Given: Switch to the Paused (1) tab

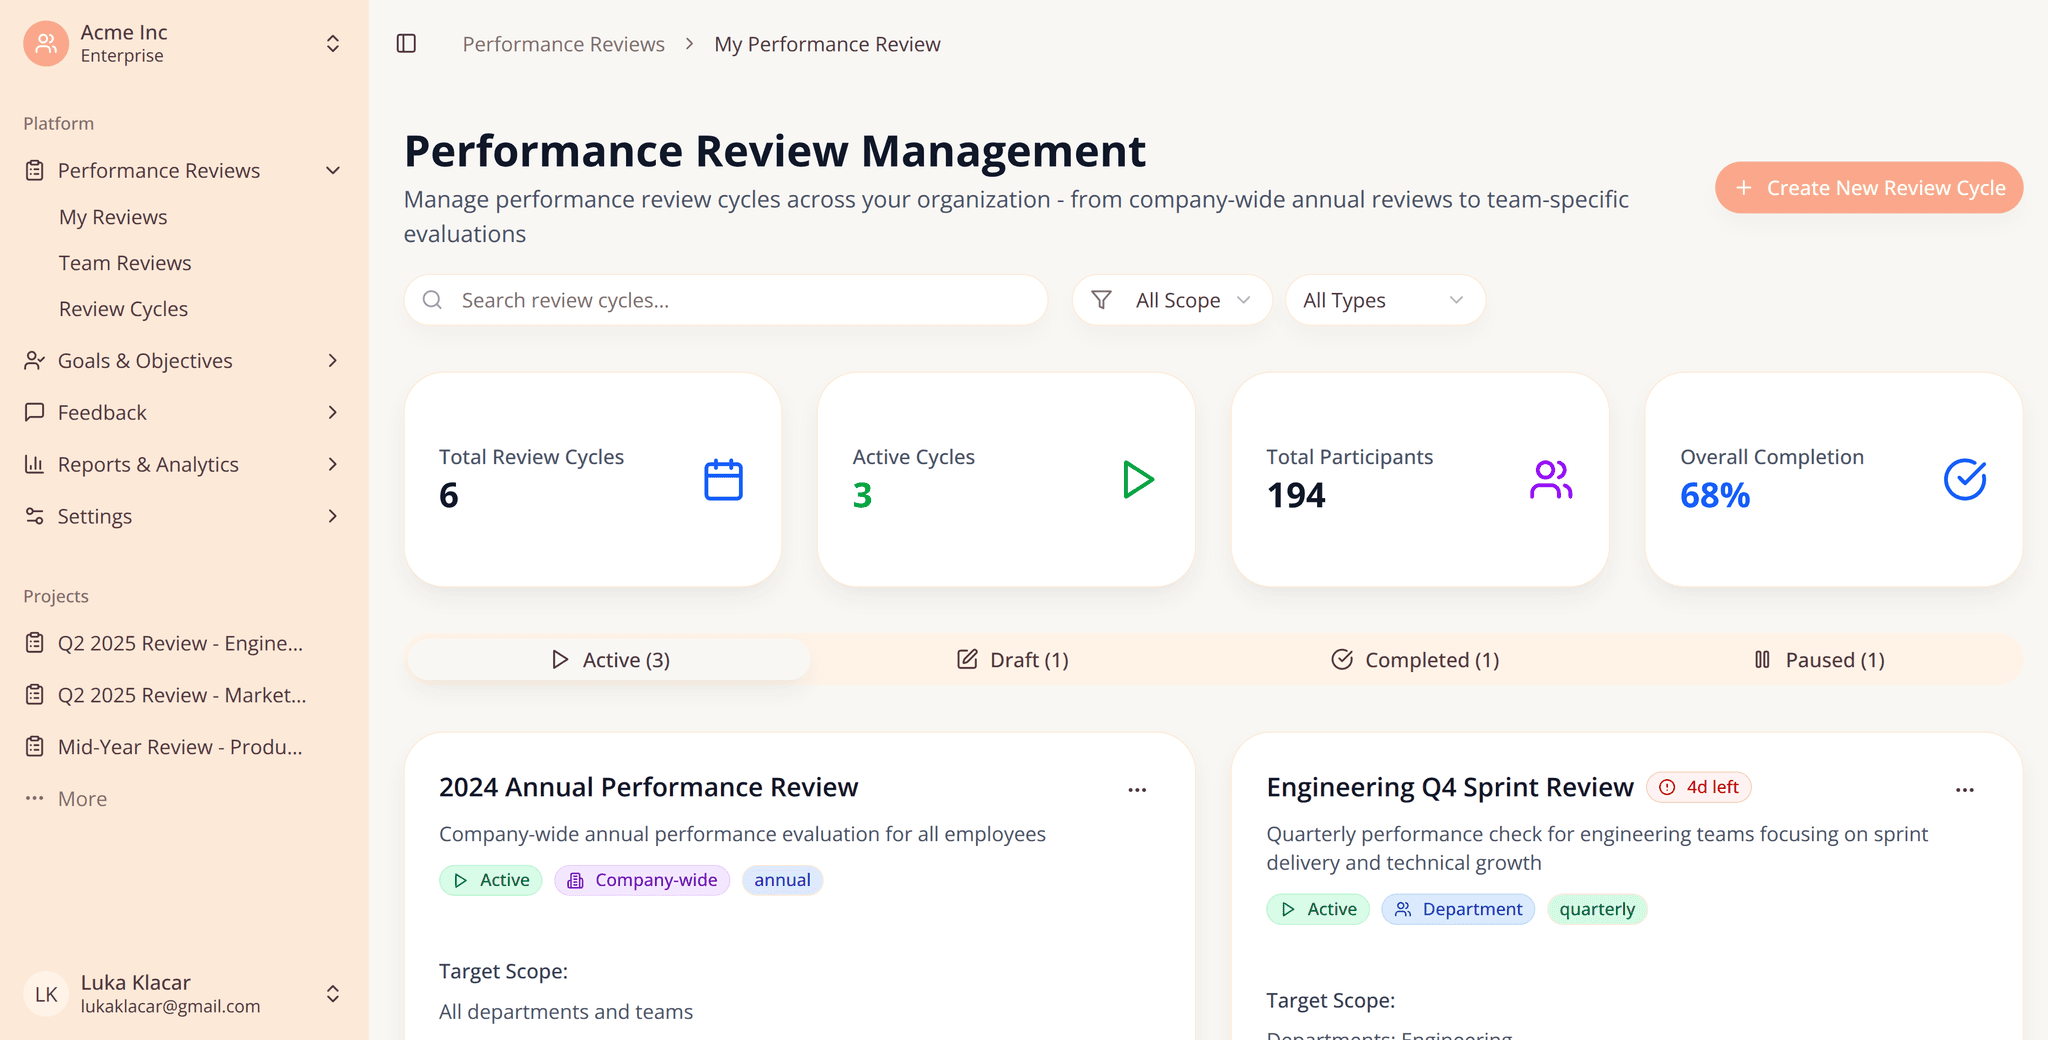Looking at the screenshot, I should 1819,660.
